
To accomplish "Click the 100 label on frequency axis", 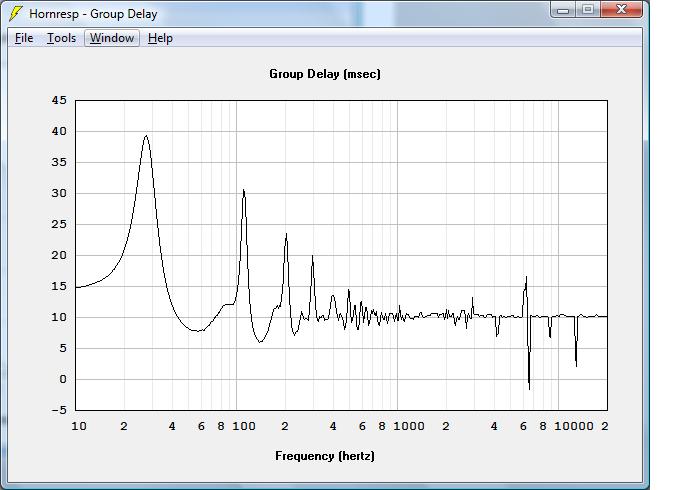I will coord(243,426).
